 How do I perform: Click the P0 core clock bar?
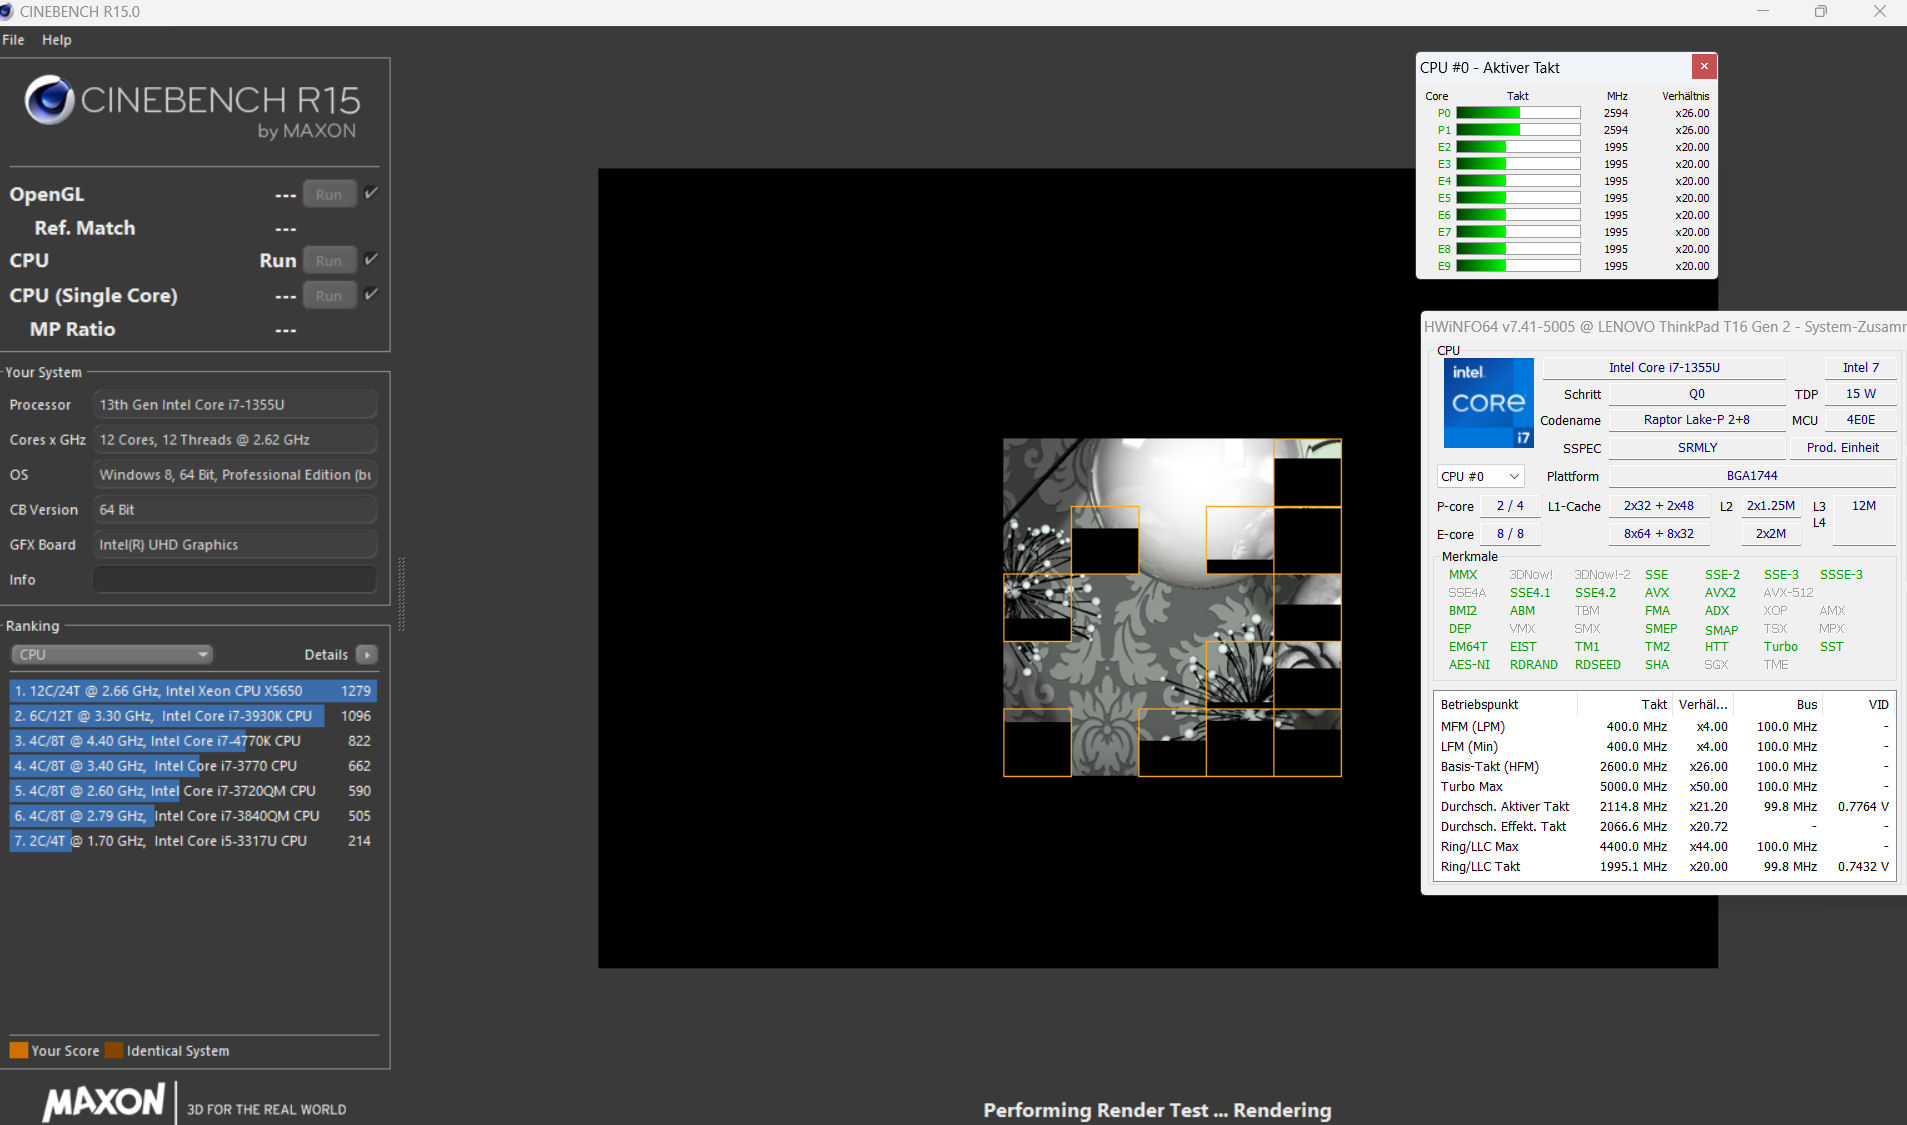click(x=1518, y=113)
